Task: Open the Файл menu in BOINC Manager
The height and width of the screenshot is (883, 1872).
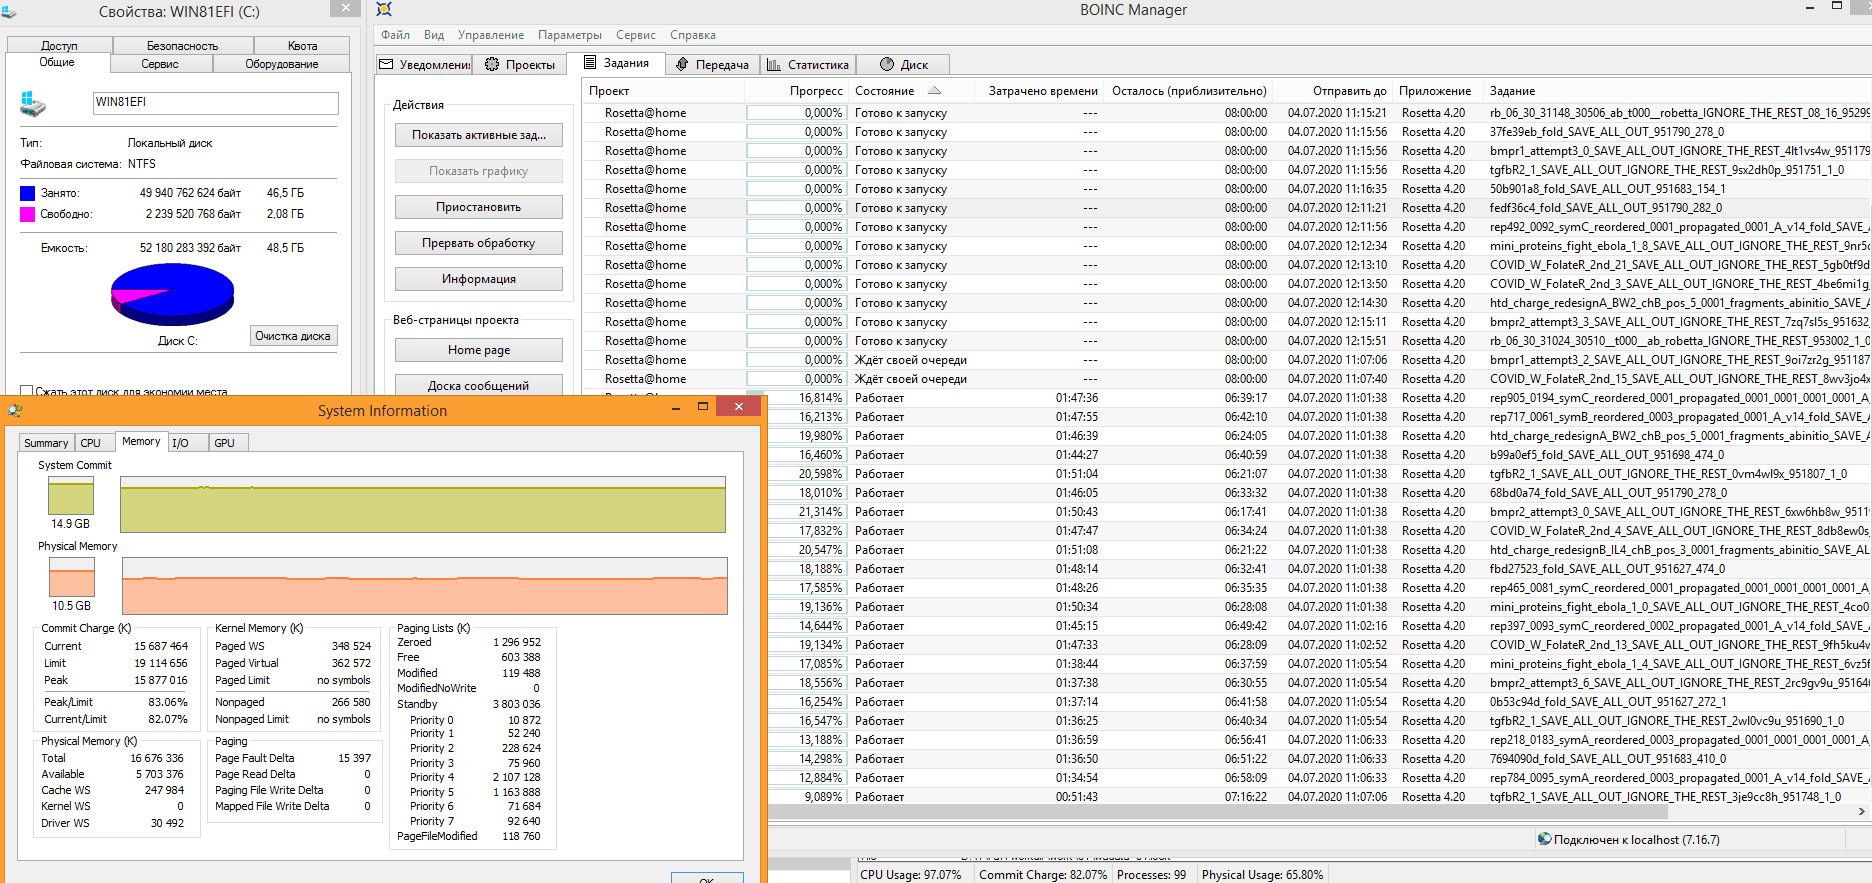Action: [395, 35]
